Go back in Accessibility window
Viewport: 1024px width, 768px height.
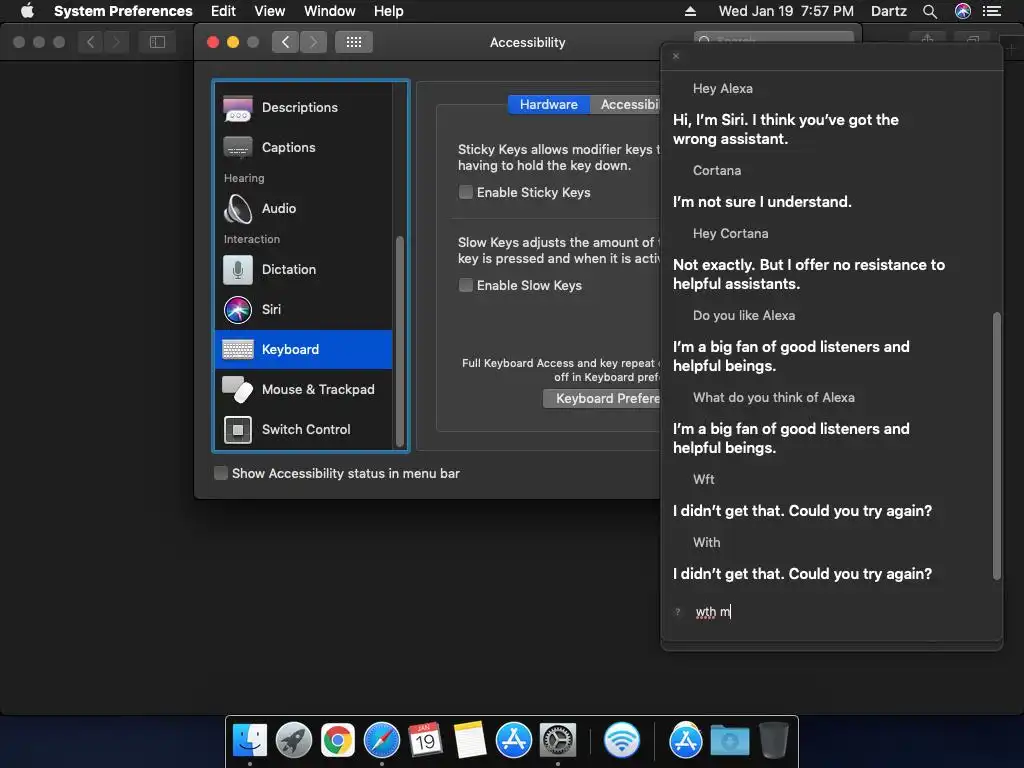(285, 42)
